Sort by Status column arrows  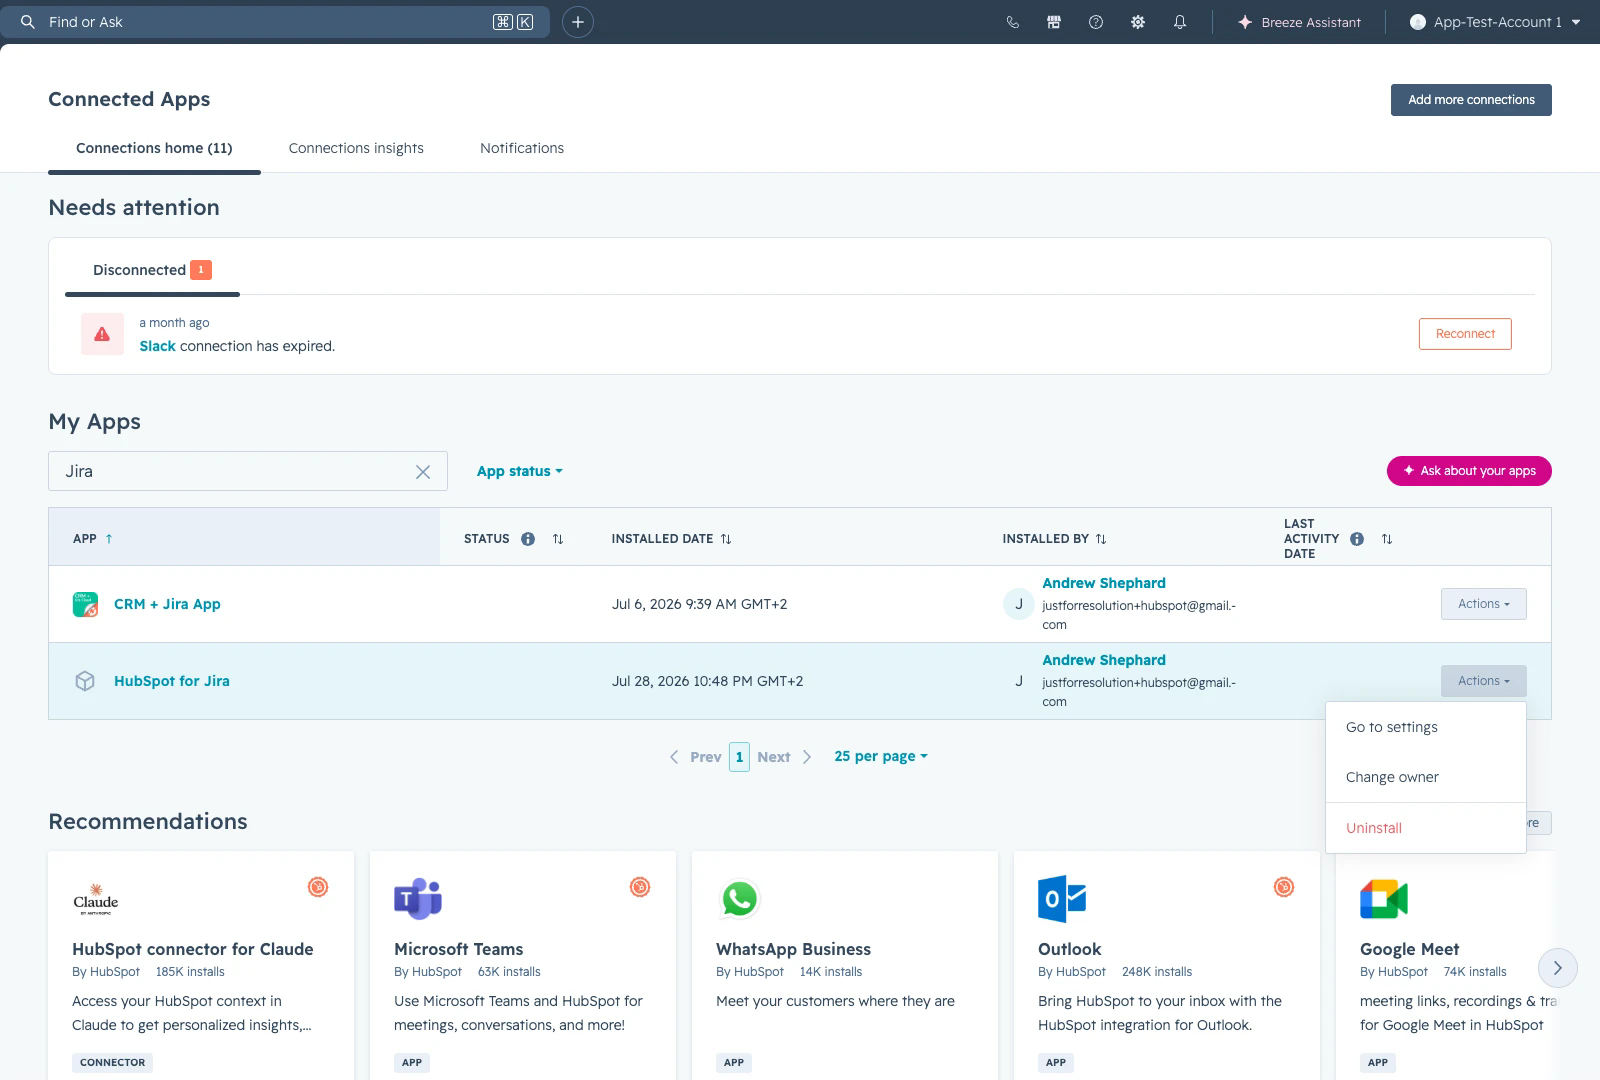pos(558,539)
